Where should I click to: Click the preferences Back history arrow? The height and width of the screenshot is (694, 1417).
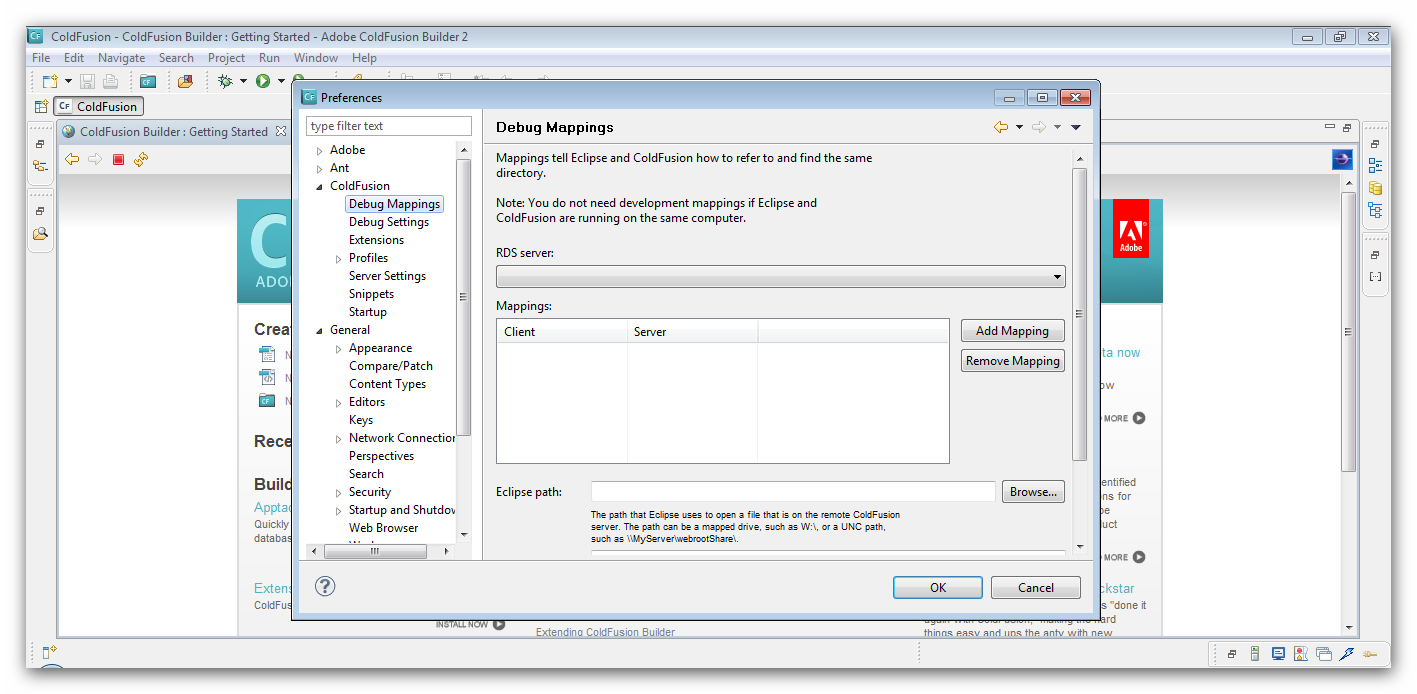coord(1000,127)
